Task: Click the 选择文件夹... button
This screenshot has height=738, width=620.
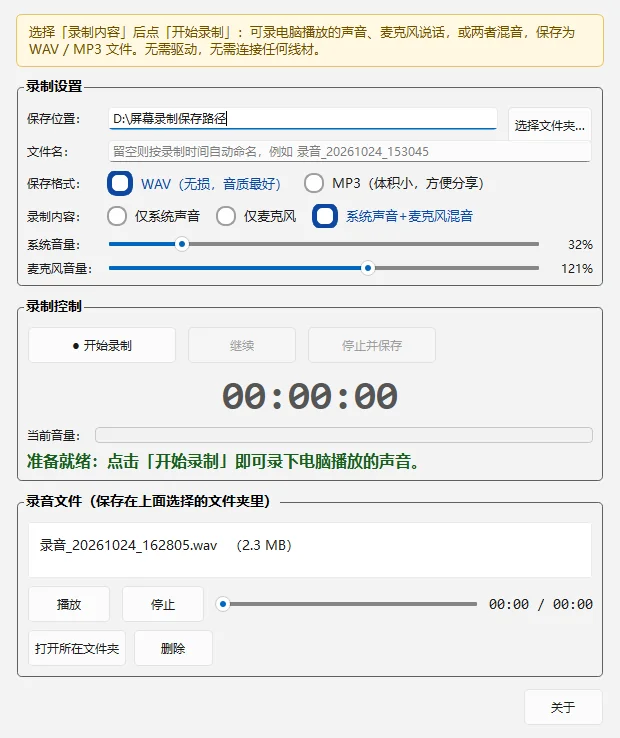Action: [x=549, y=126]
